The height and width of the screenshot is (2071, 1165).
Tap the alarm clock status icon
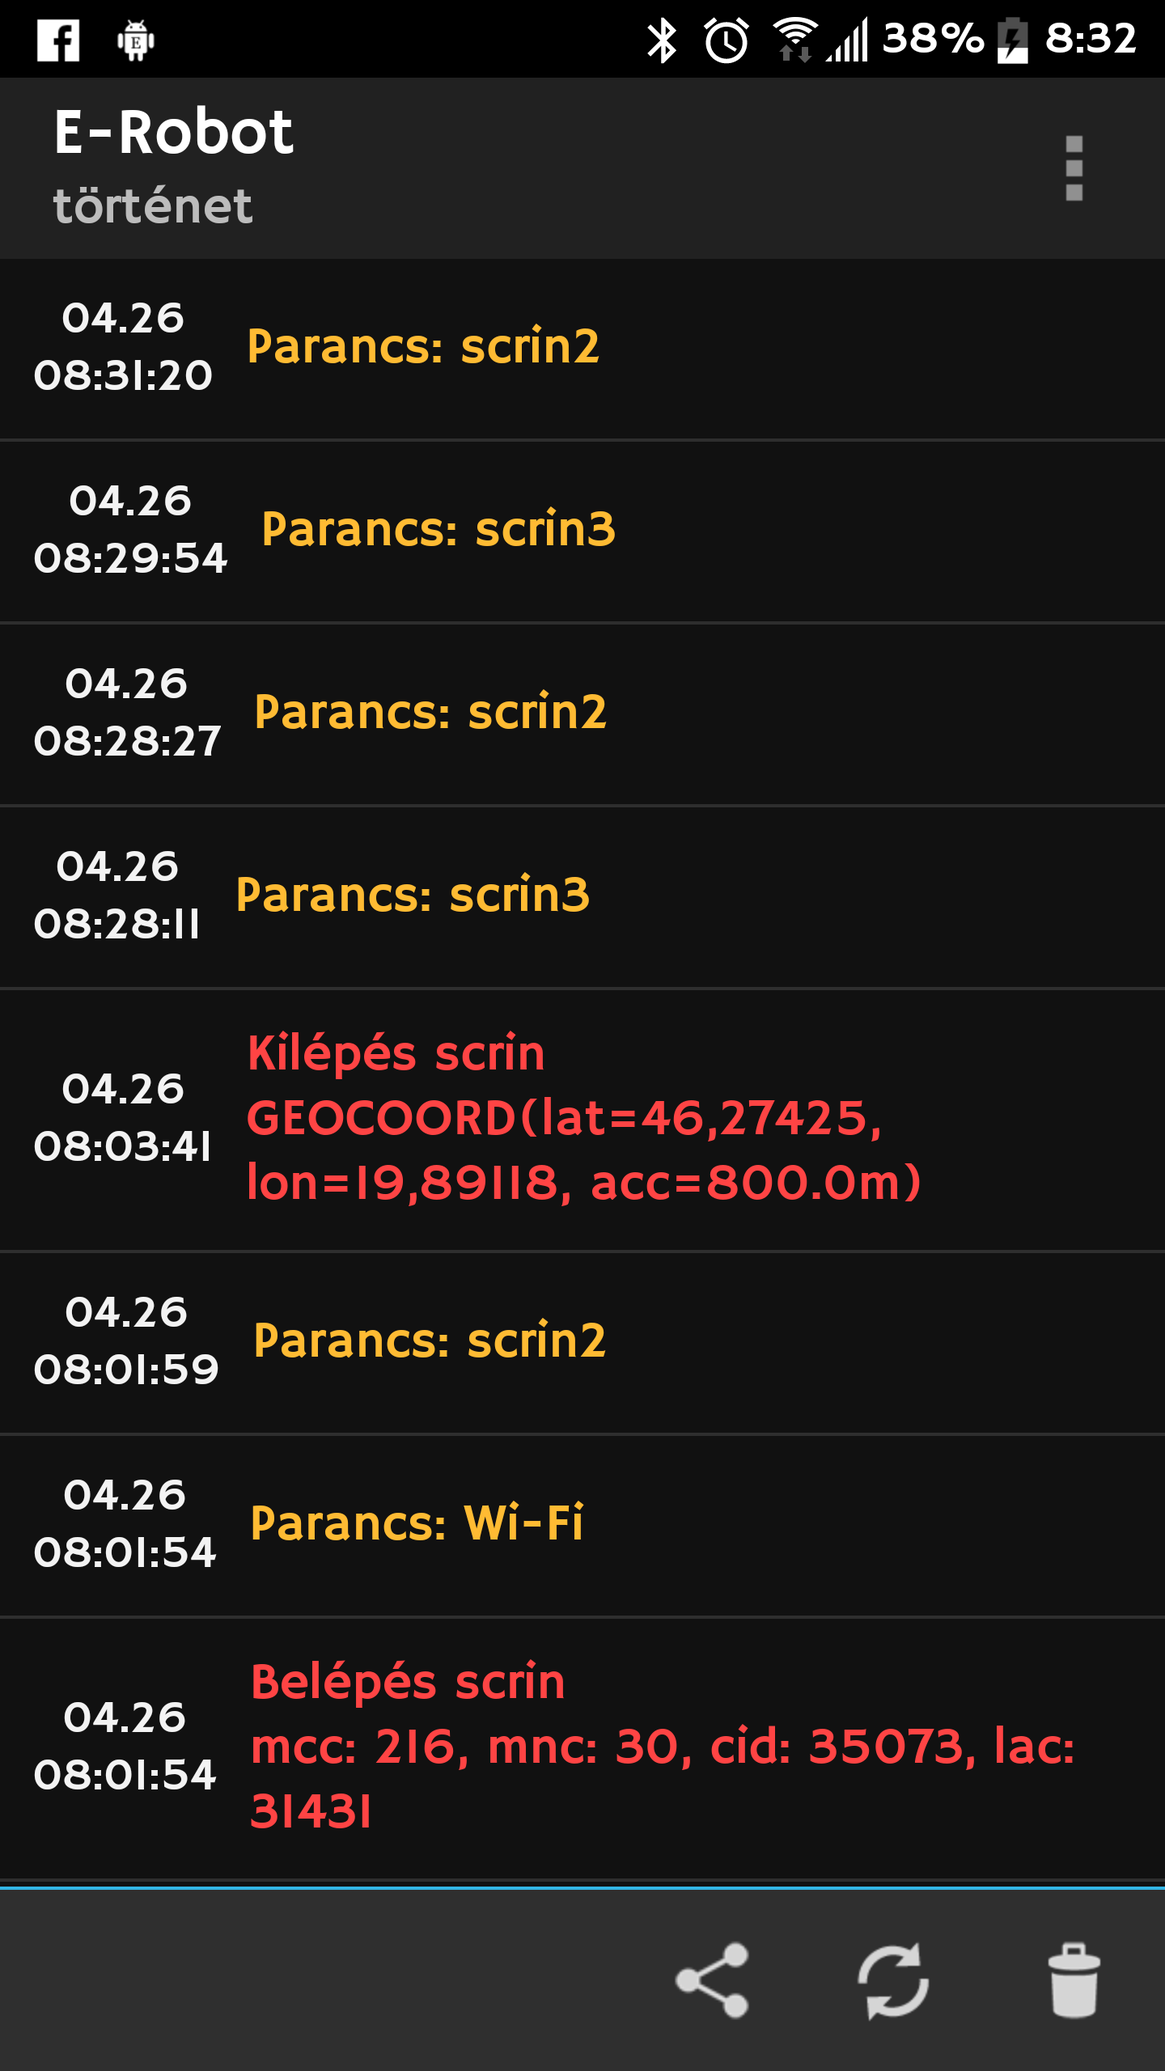tap(727, 40)
